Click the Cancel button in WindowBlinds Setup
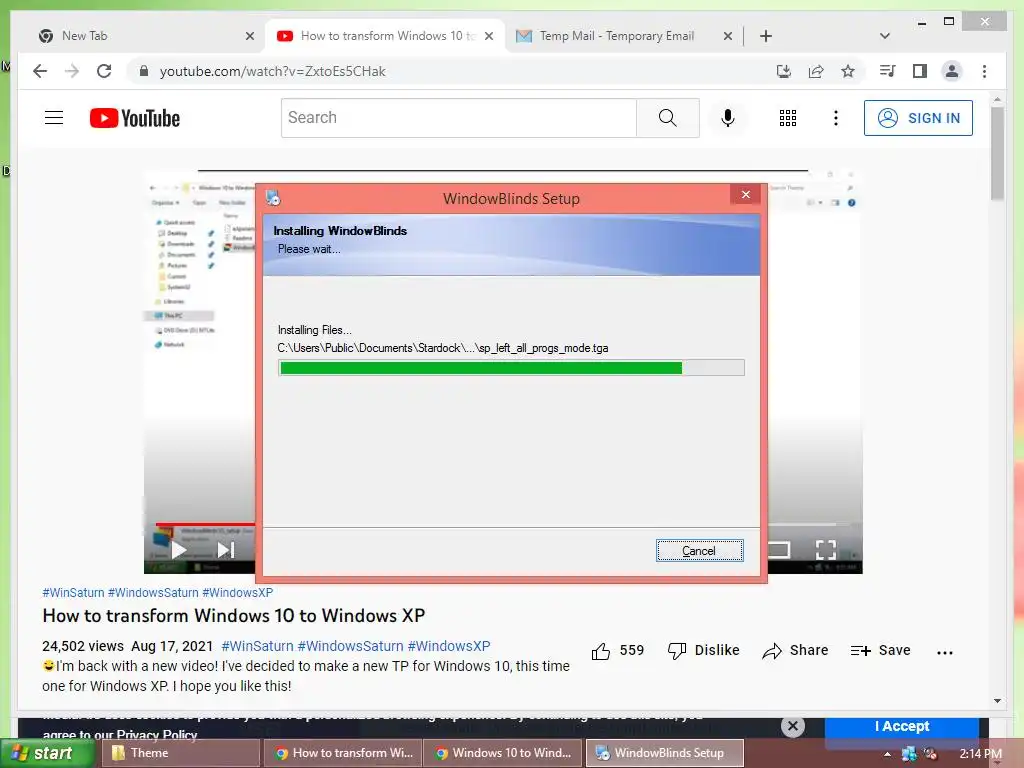The height and width of the screenshot is (768, 1024). point(699,551)
